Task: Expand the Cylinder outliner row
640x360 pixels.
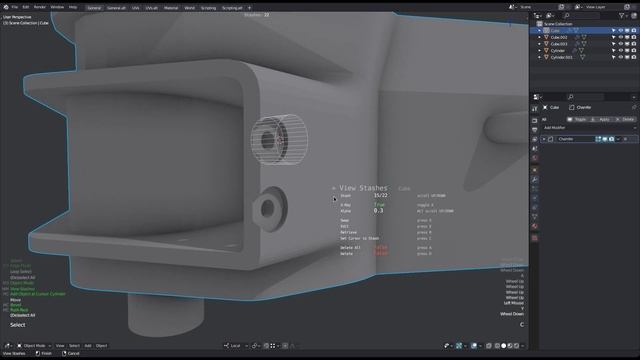Action: coord(539,51)
